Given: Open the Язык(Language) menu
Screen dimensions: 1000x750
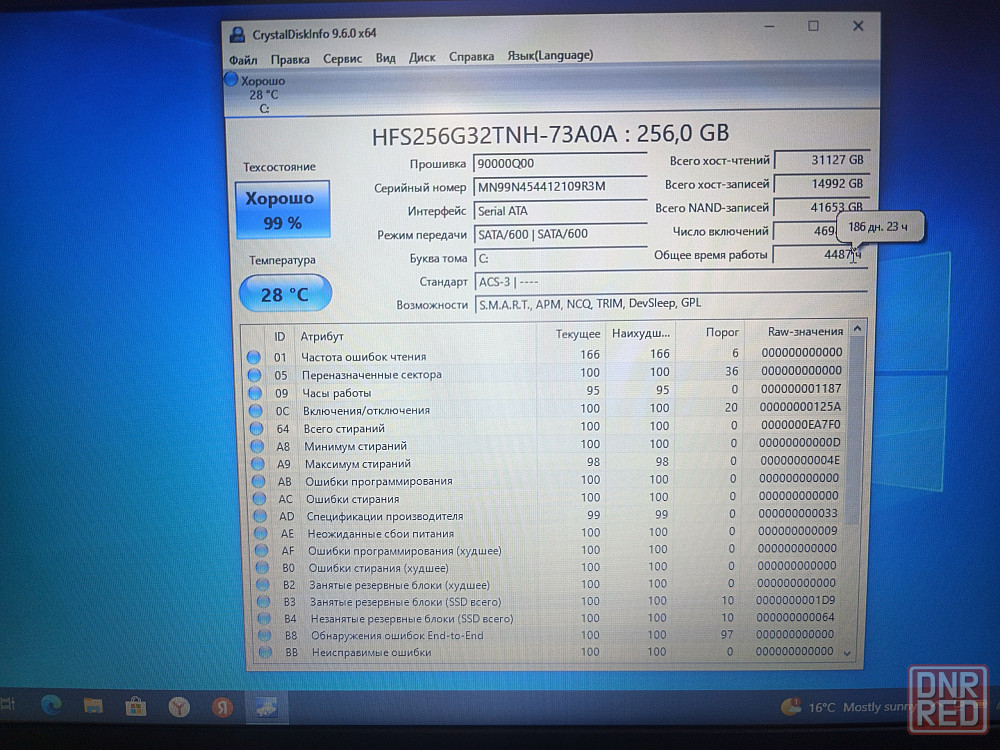Looking at the screenshot, I should 550,55.
